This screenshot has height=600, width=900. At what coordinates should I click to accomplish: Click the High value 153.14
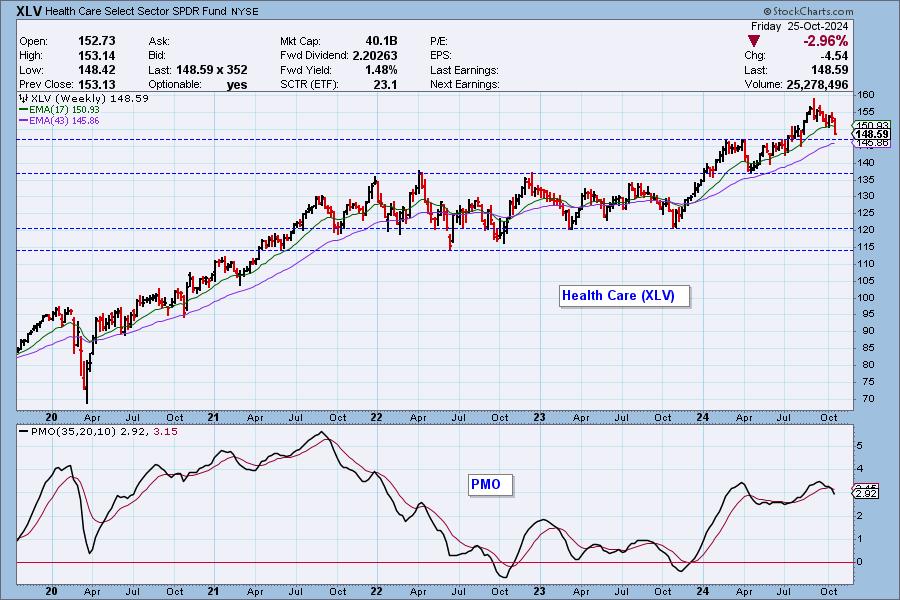coord(96,56)
